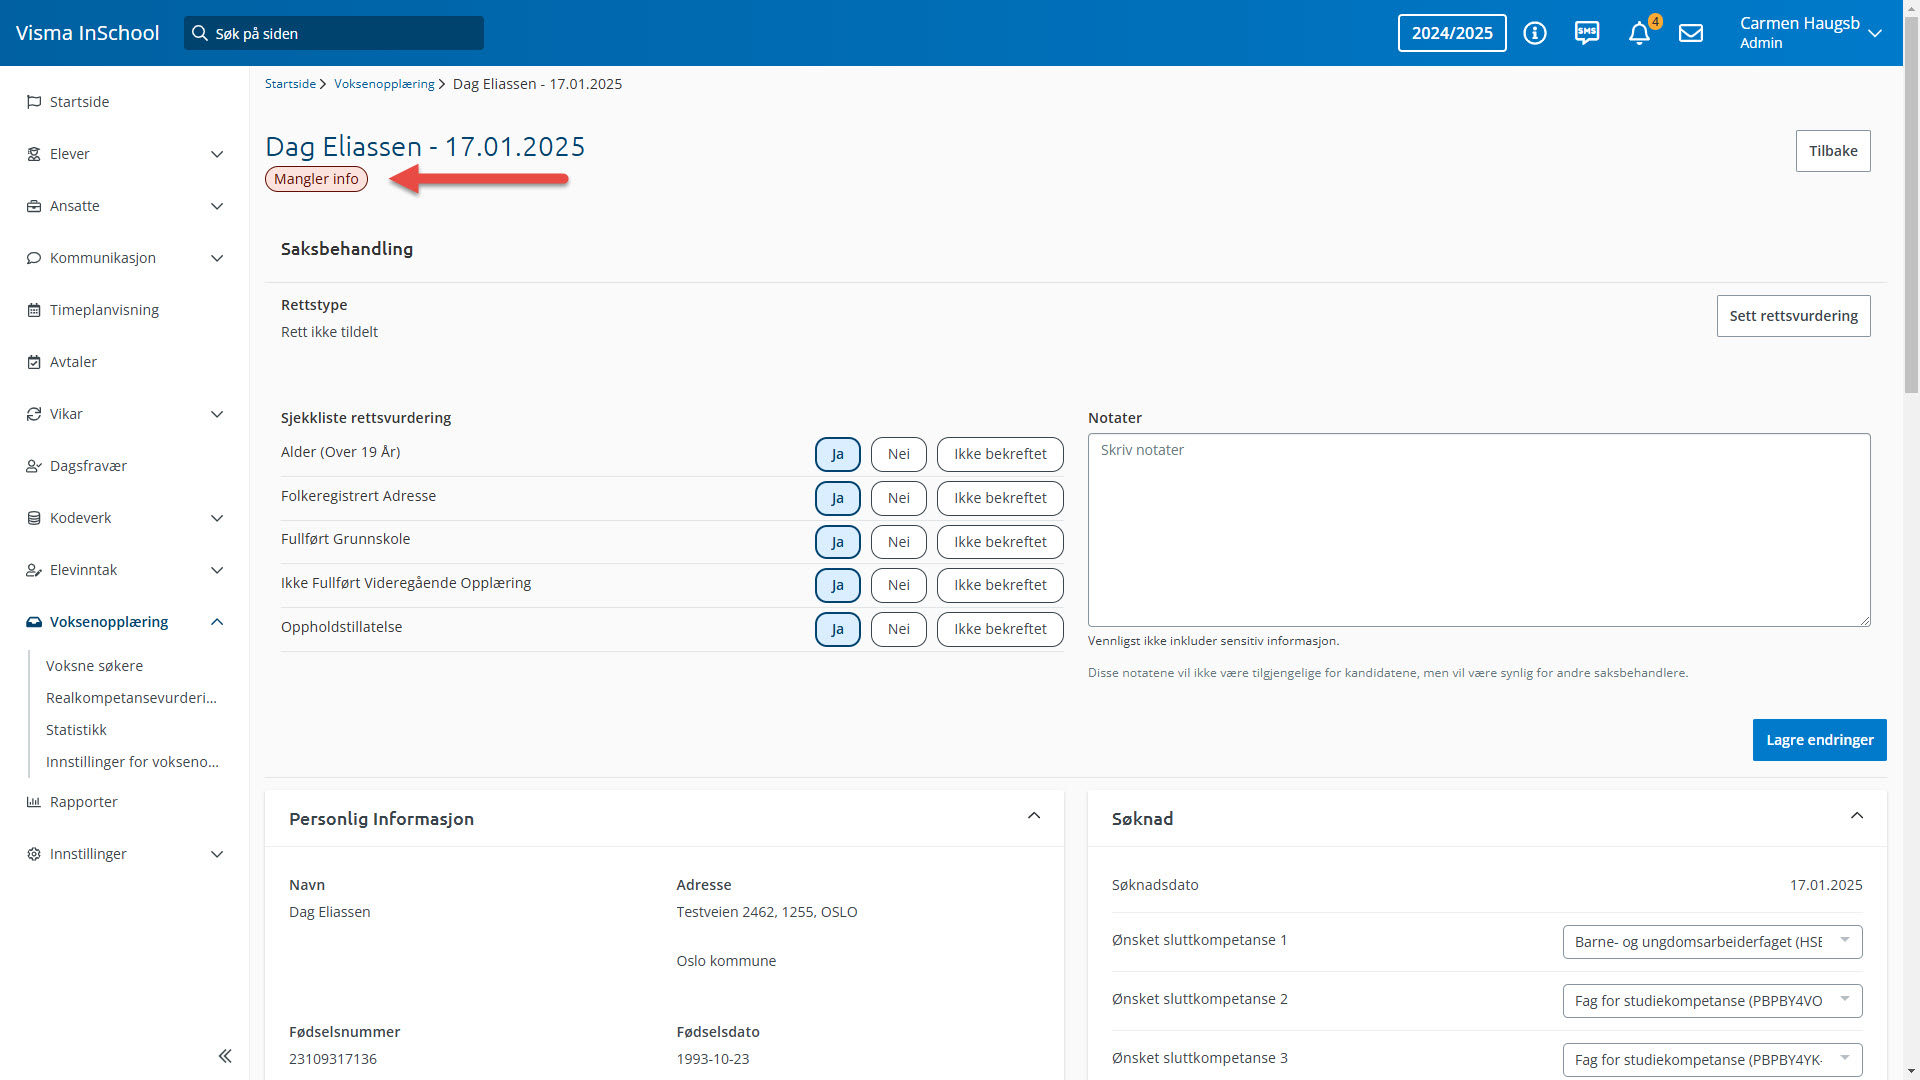Viewport: 1920px width, 1080px height.
Task: Open the notifications bell icon
Action: tap(1638, 34)
